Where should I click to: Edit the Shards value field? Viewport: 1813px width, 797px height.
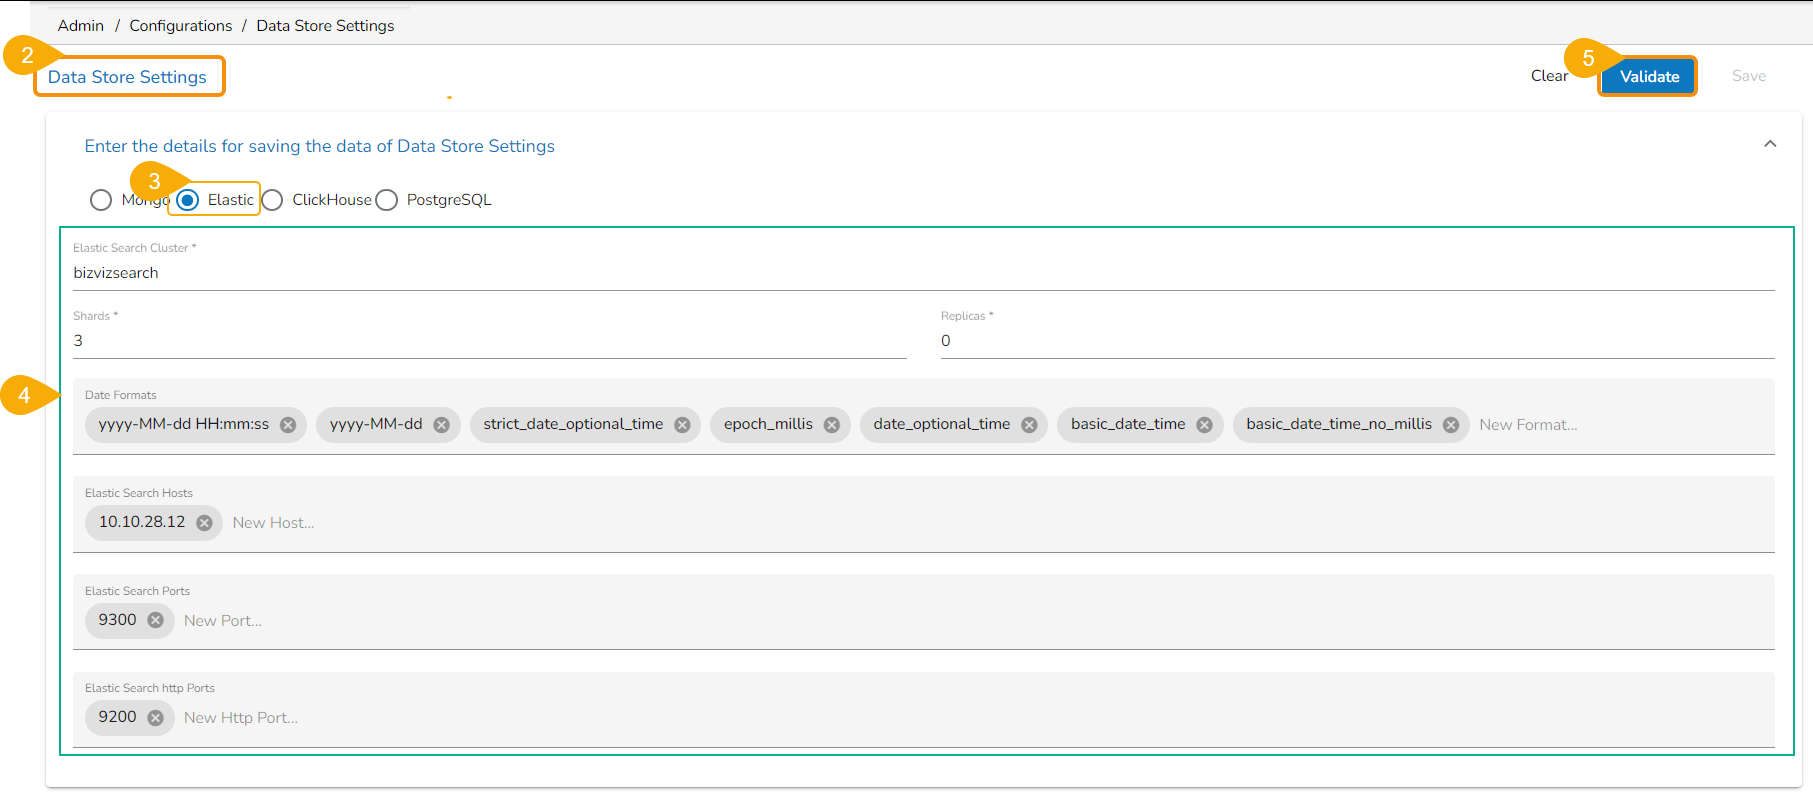pyautogui.click(x=490, y=341)
